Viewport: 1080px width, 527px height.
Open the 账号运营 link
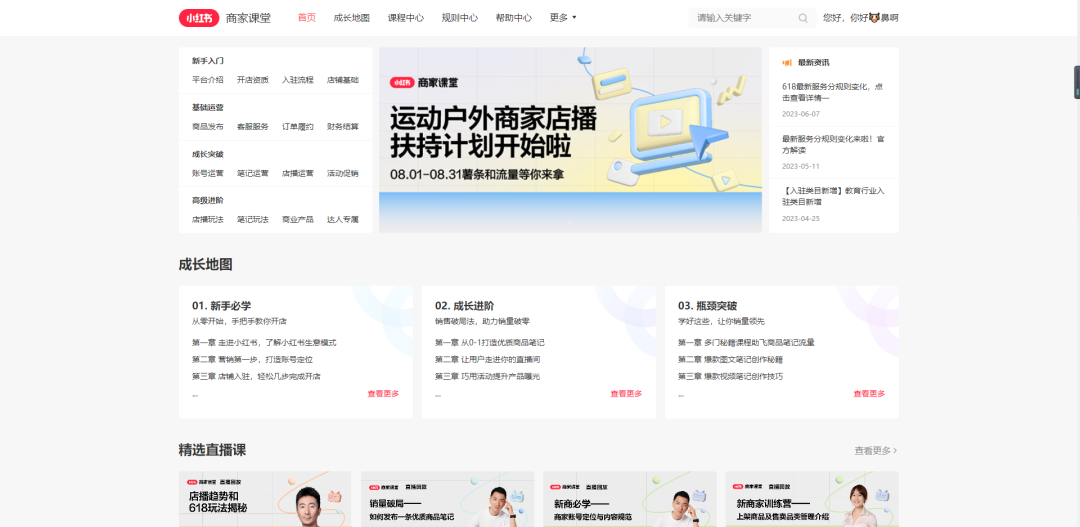(207, 174)
